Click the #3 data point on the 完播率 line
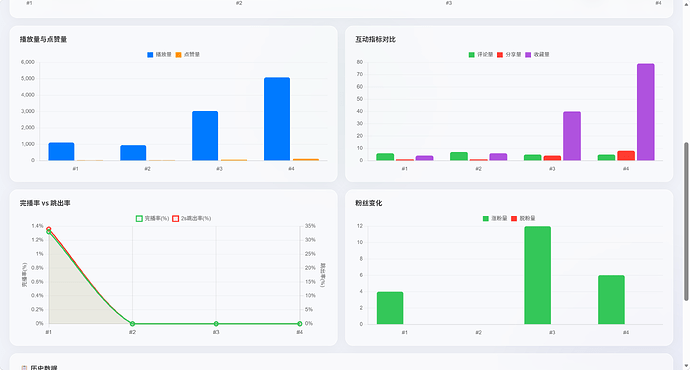This screenshot has height=370, width=690. (216, 324)
